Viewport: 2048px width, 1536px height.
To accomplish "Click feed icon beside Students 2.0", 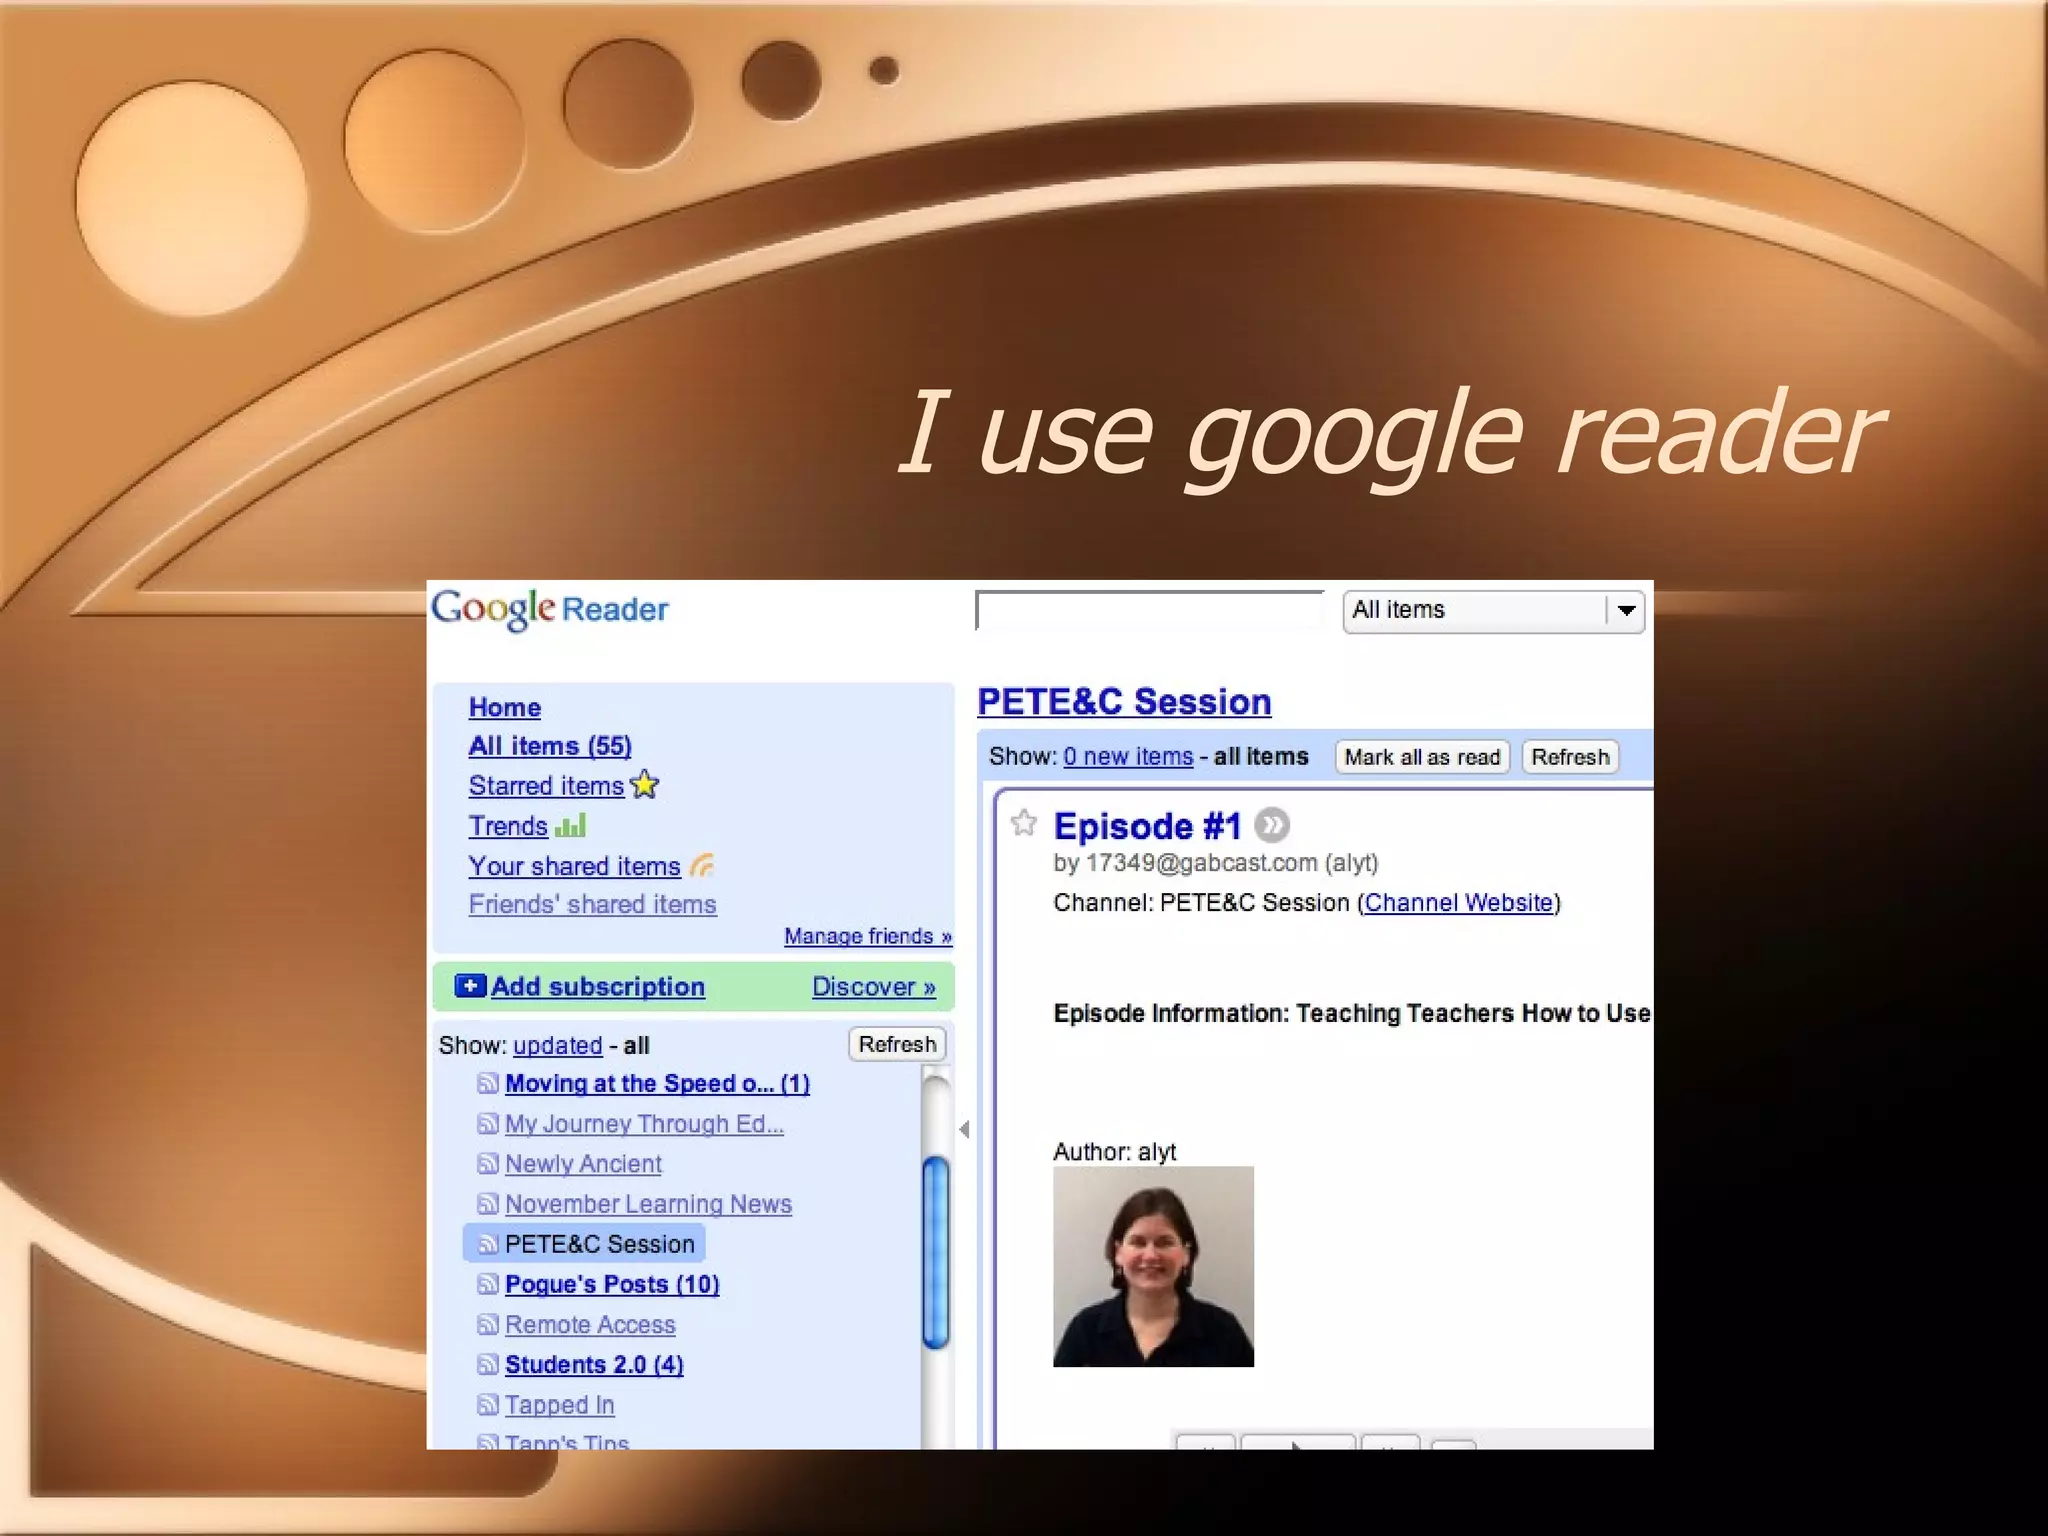I will pos(488,1364).
